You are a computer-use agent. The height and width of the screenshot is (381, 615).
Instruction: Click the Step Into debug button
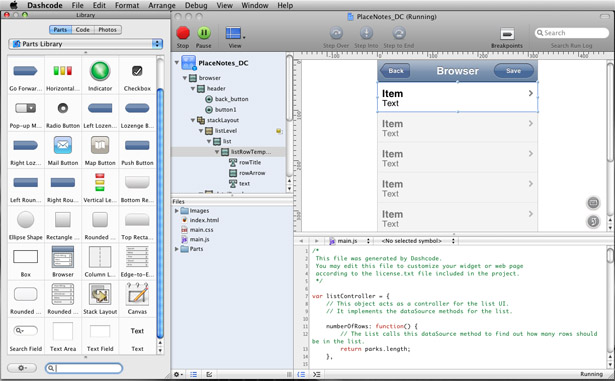366,33
